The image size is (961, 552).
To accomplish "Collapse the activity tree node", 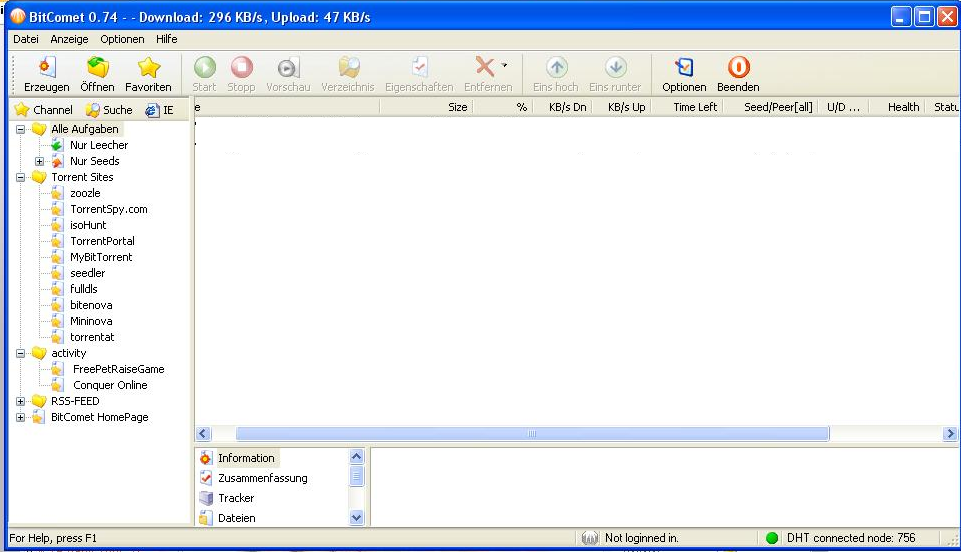I will point(20,353).
